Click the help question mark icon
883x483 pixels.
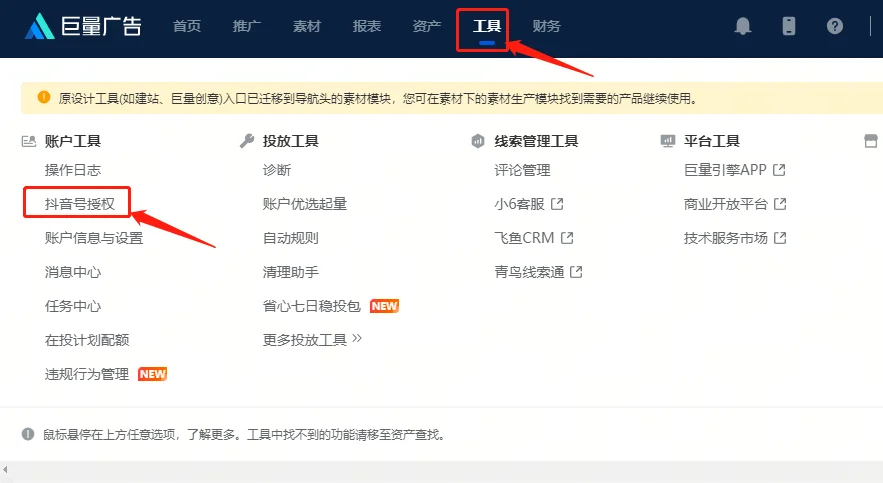pyautogui.click(x=835, y=27)
